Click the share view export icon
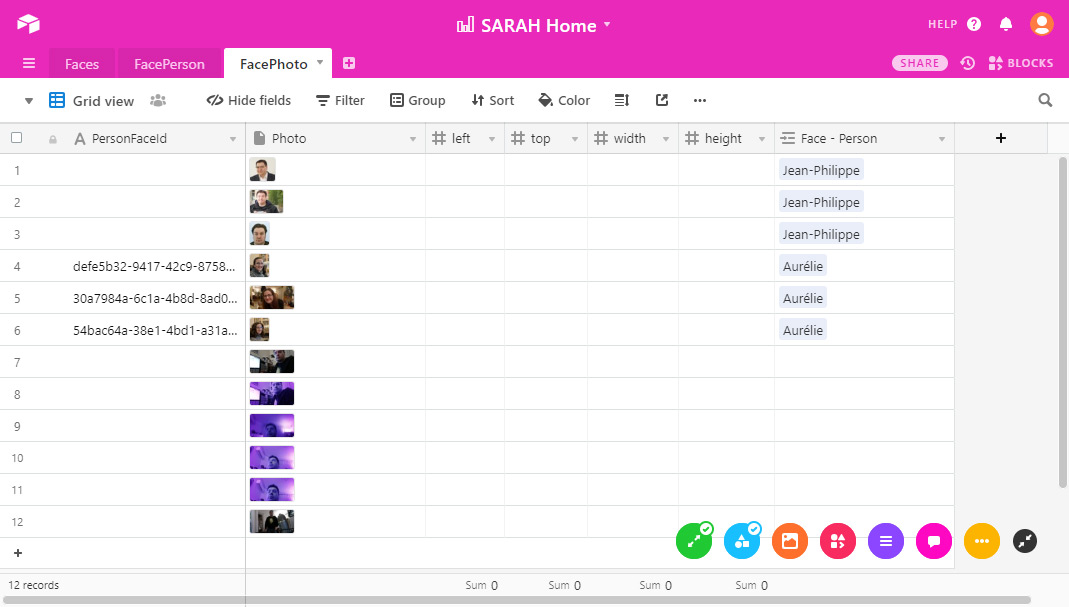The height and width of the screenshot is (607, 1069). (661, 100)
